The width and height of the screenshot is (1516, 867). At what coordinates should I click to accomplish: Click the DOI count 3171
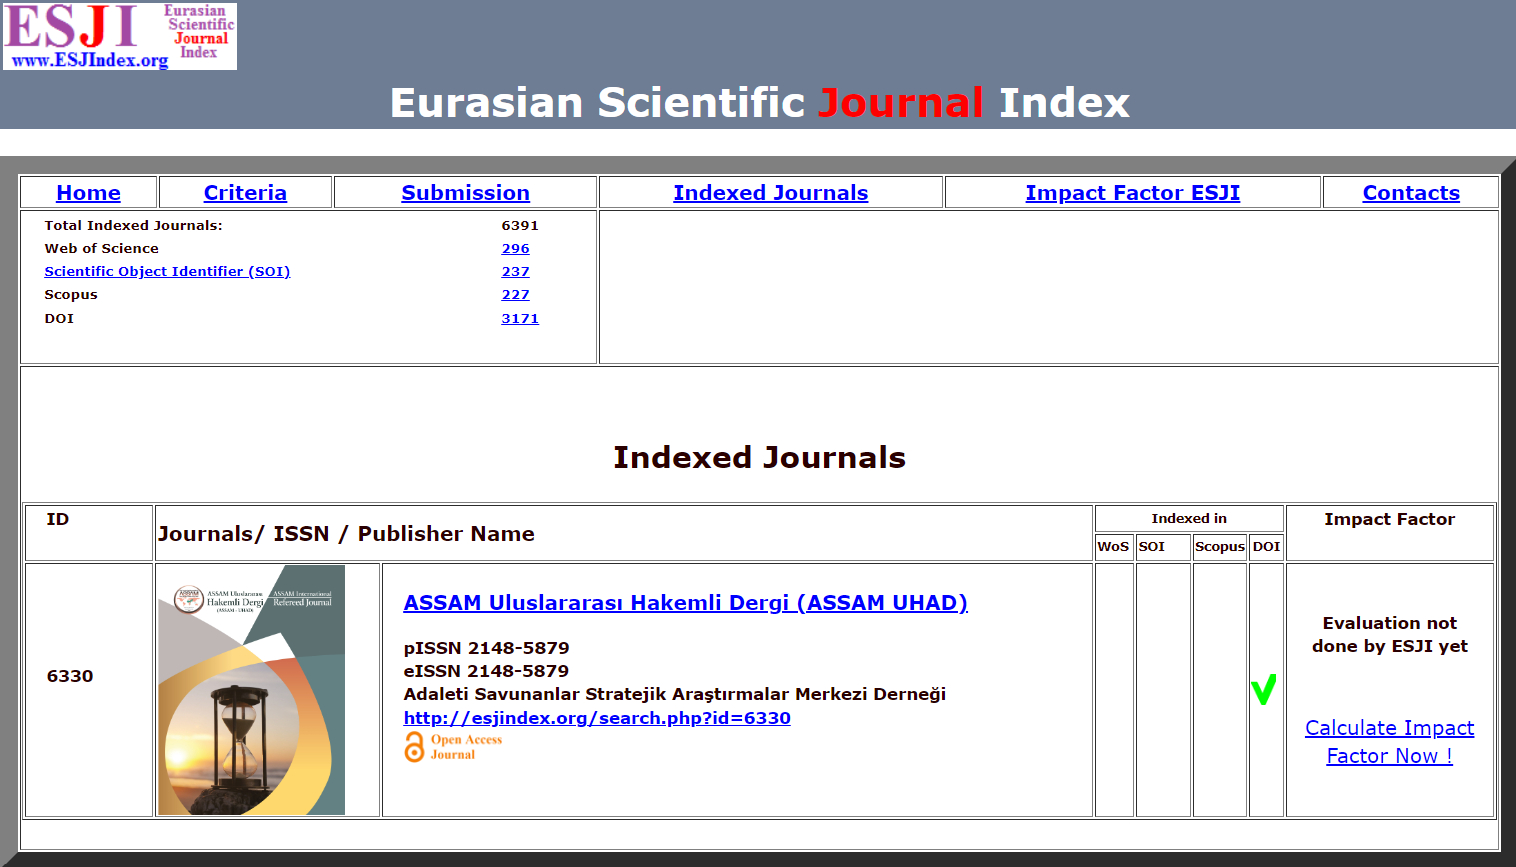pos(519,319)
